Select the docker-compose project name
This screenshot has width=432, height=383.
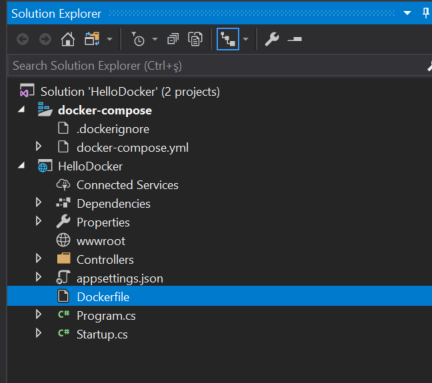pos(105,111)
